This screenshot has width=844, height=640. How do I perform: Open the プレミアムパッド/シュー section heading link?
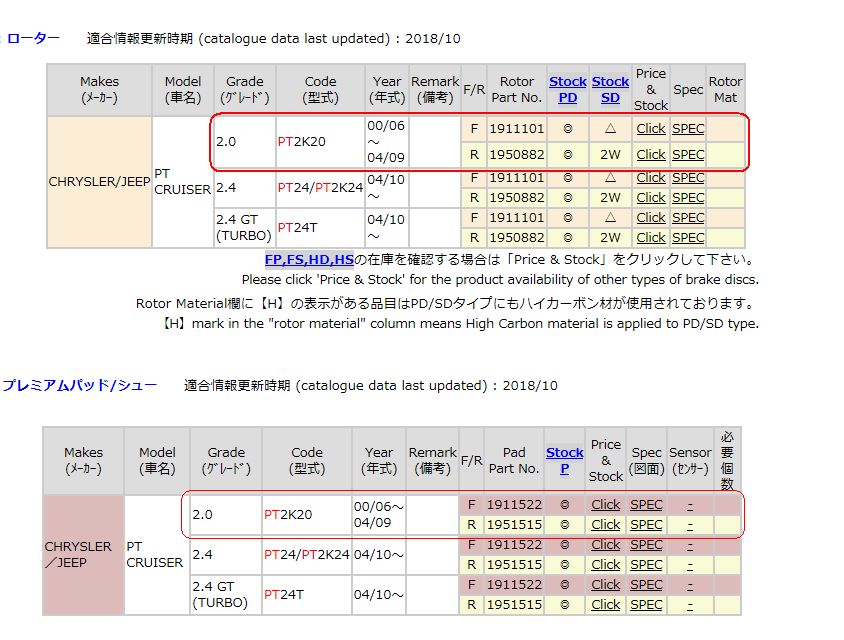(80, 385)
